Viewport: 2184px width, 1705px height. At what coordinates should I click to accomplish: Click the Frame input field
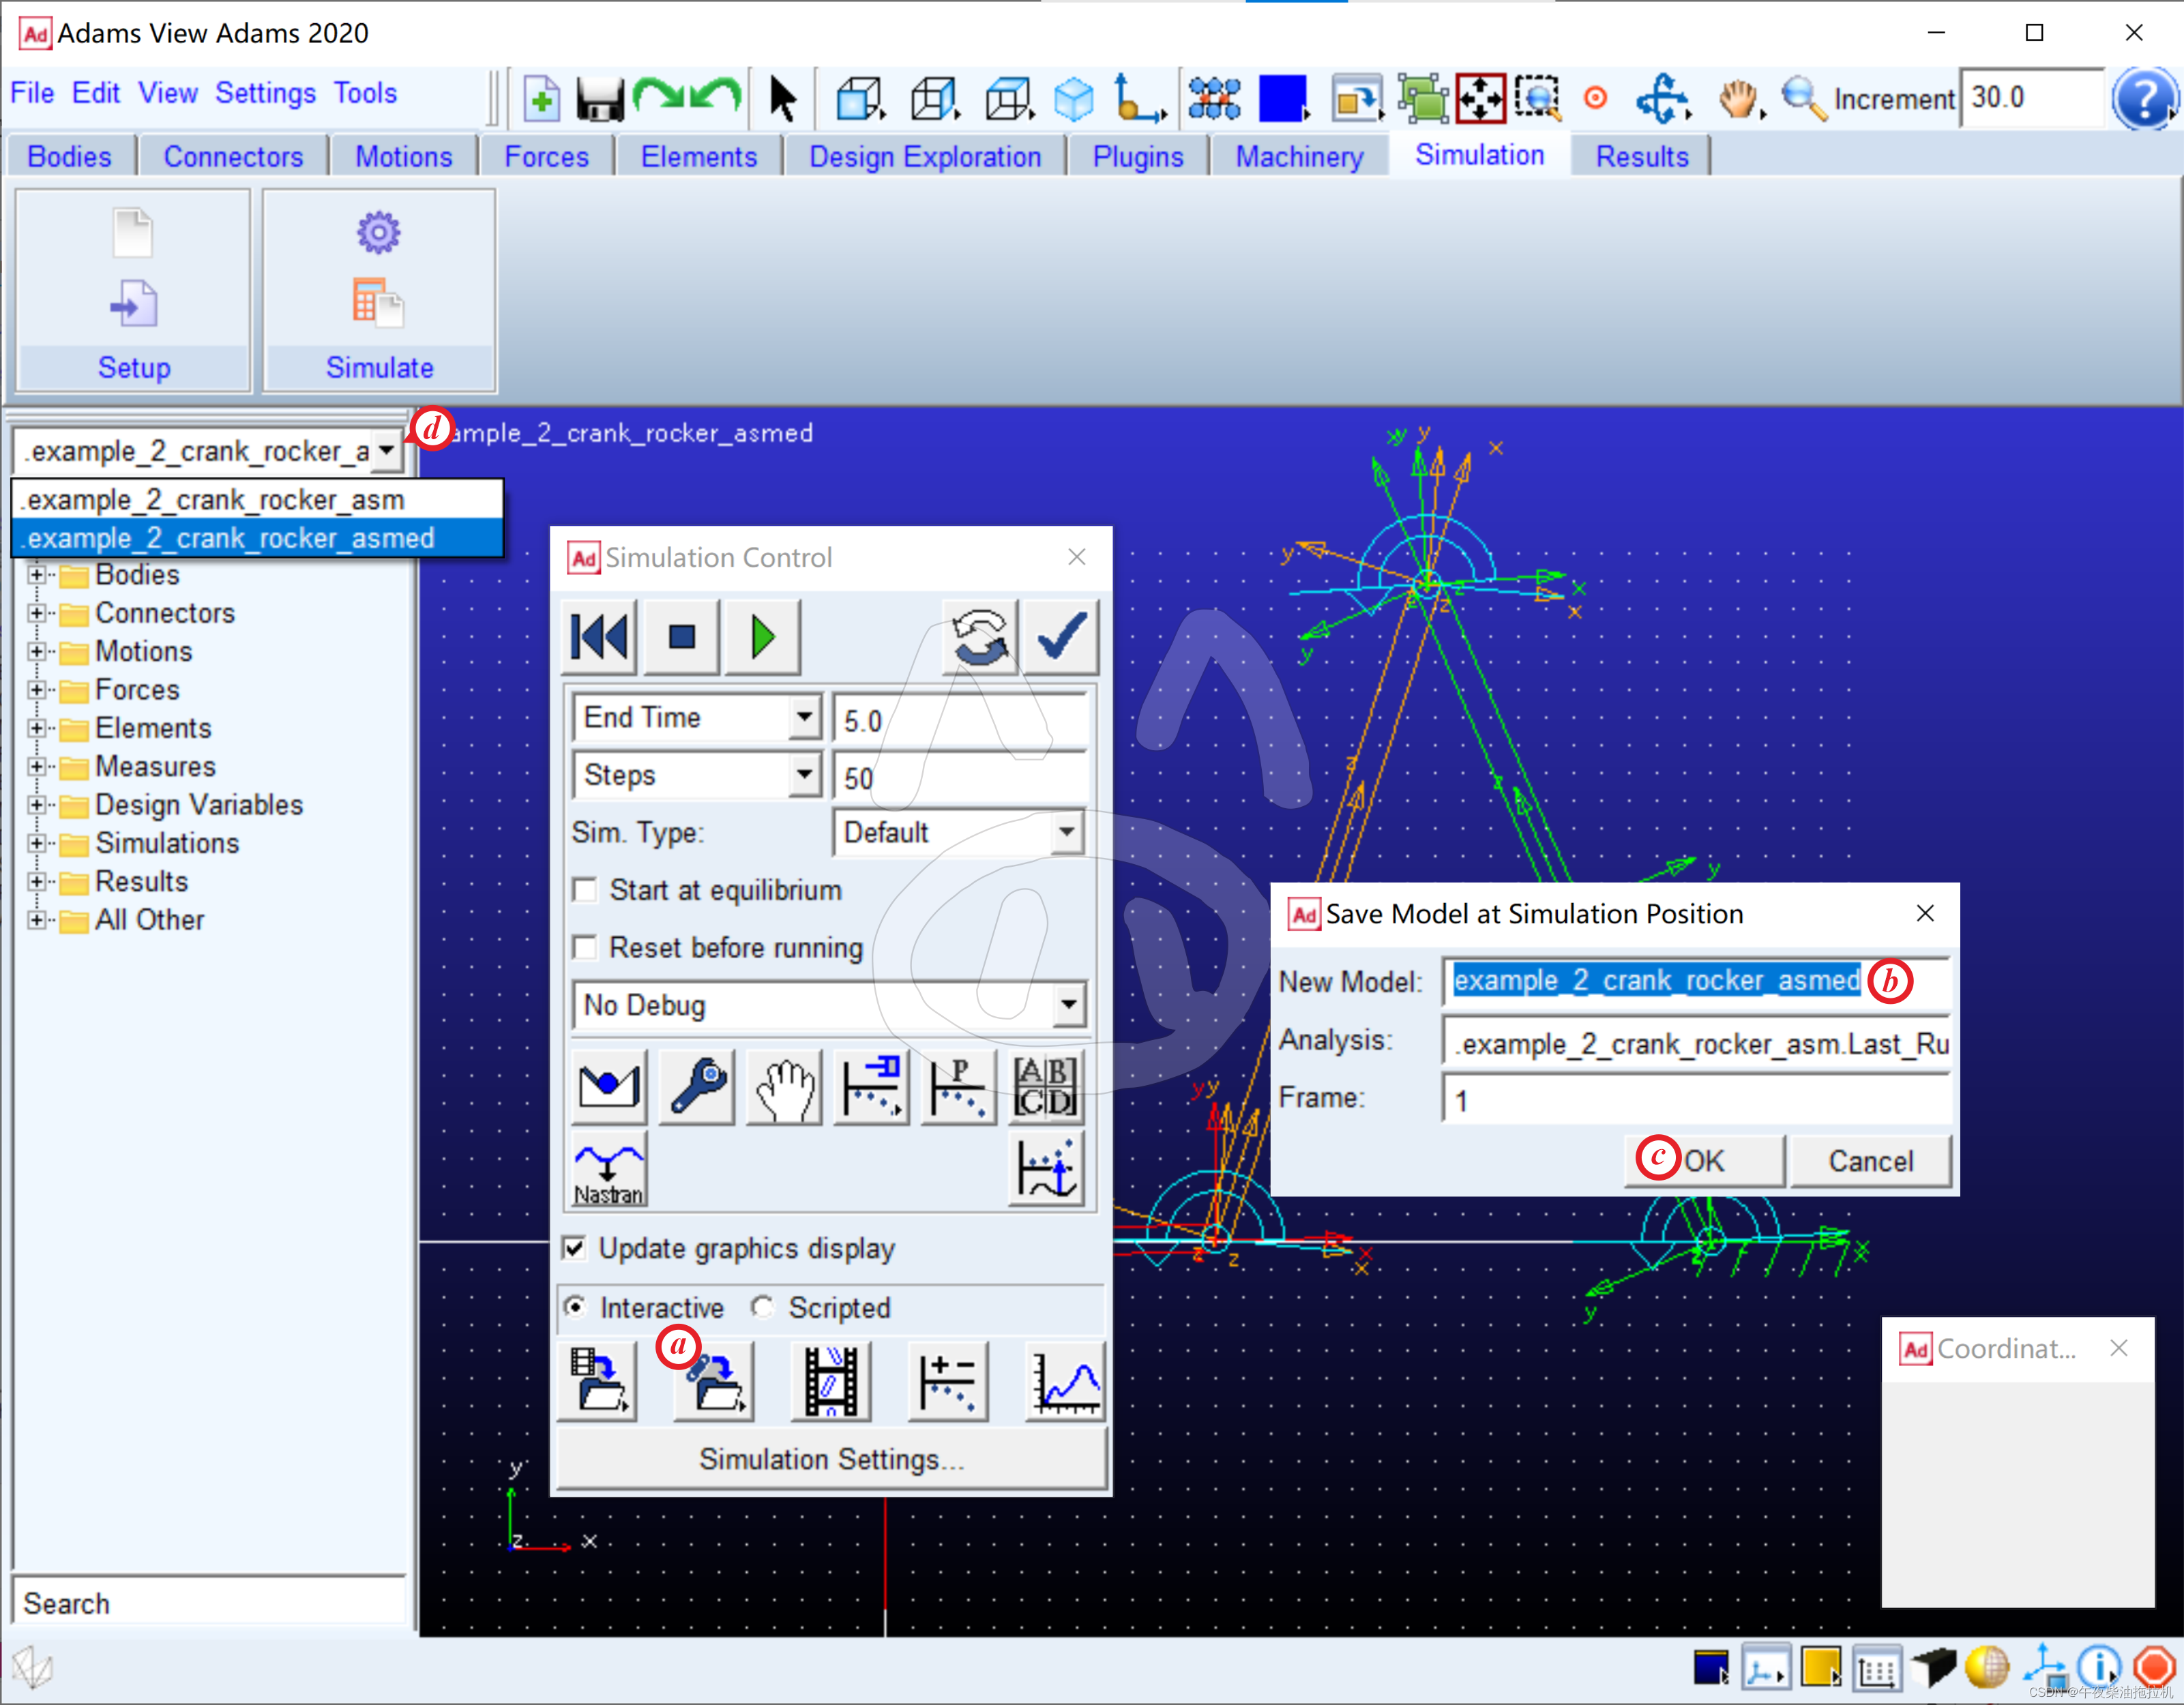click(x=1695, y=1100)
